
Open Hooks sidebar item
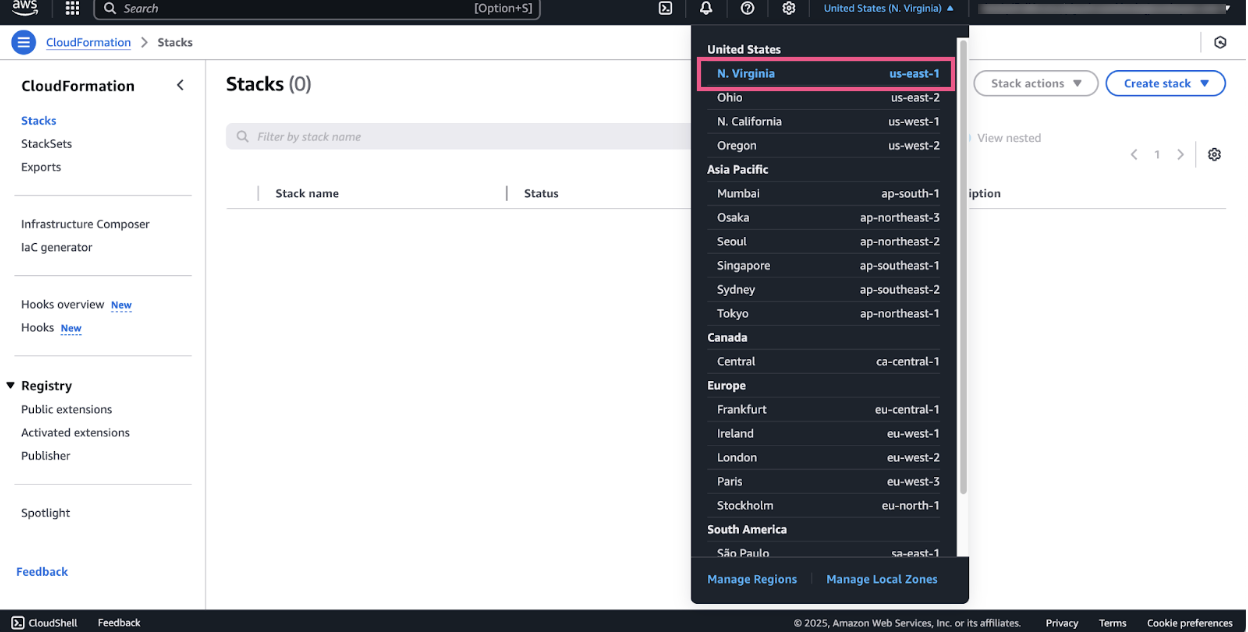(37, 327)
